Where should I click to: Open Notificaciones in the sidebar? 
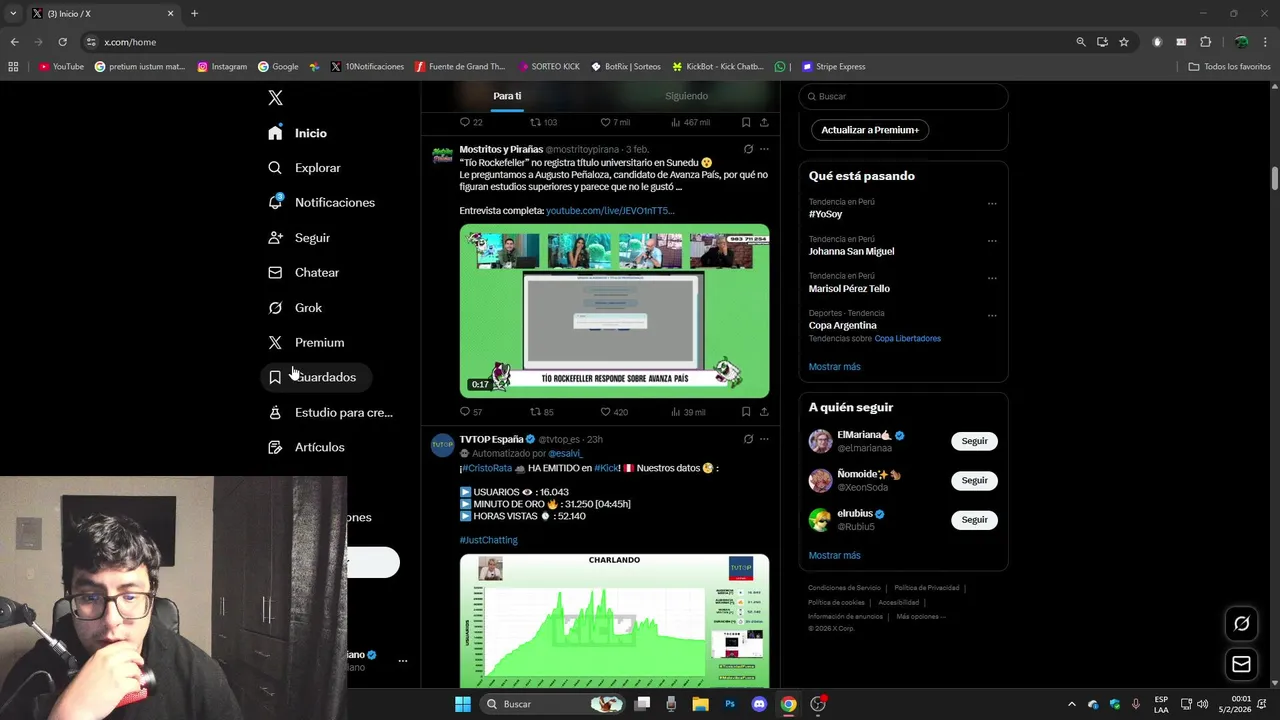pyautogui.click(x=322, y=202)
